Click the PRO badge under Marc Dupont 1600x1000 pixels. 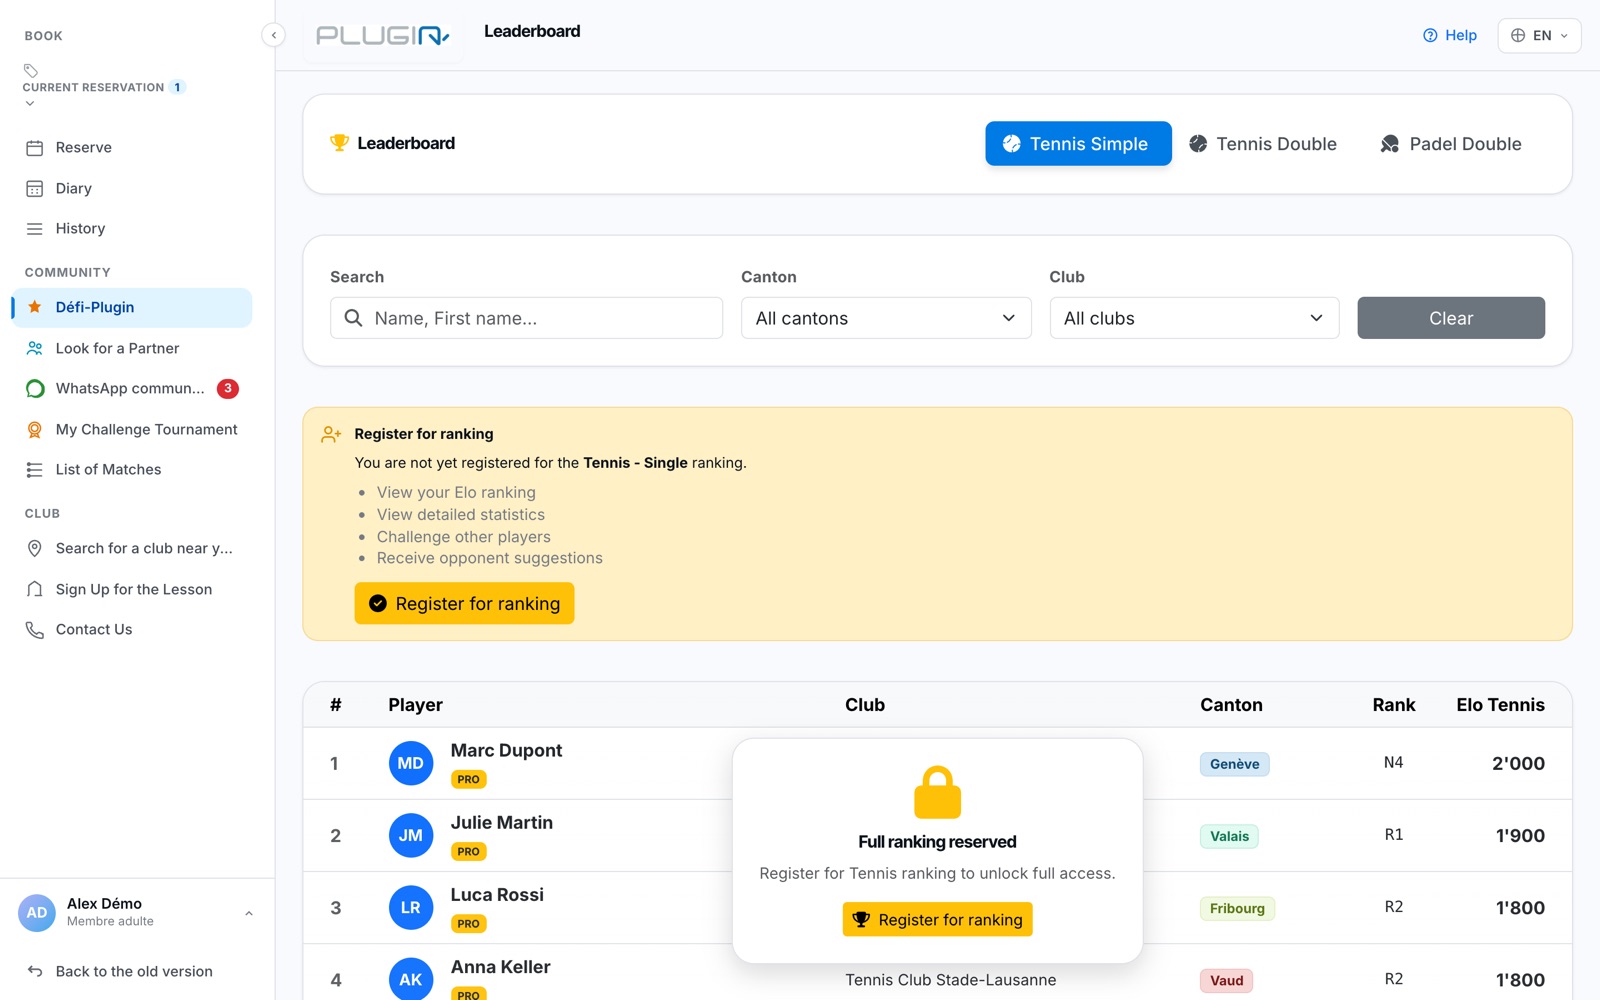click(468, 779)
